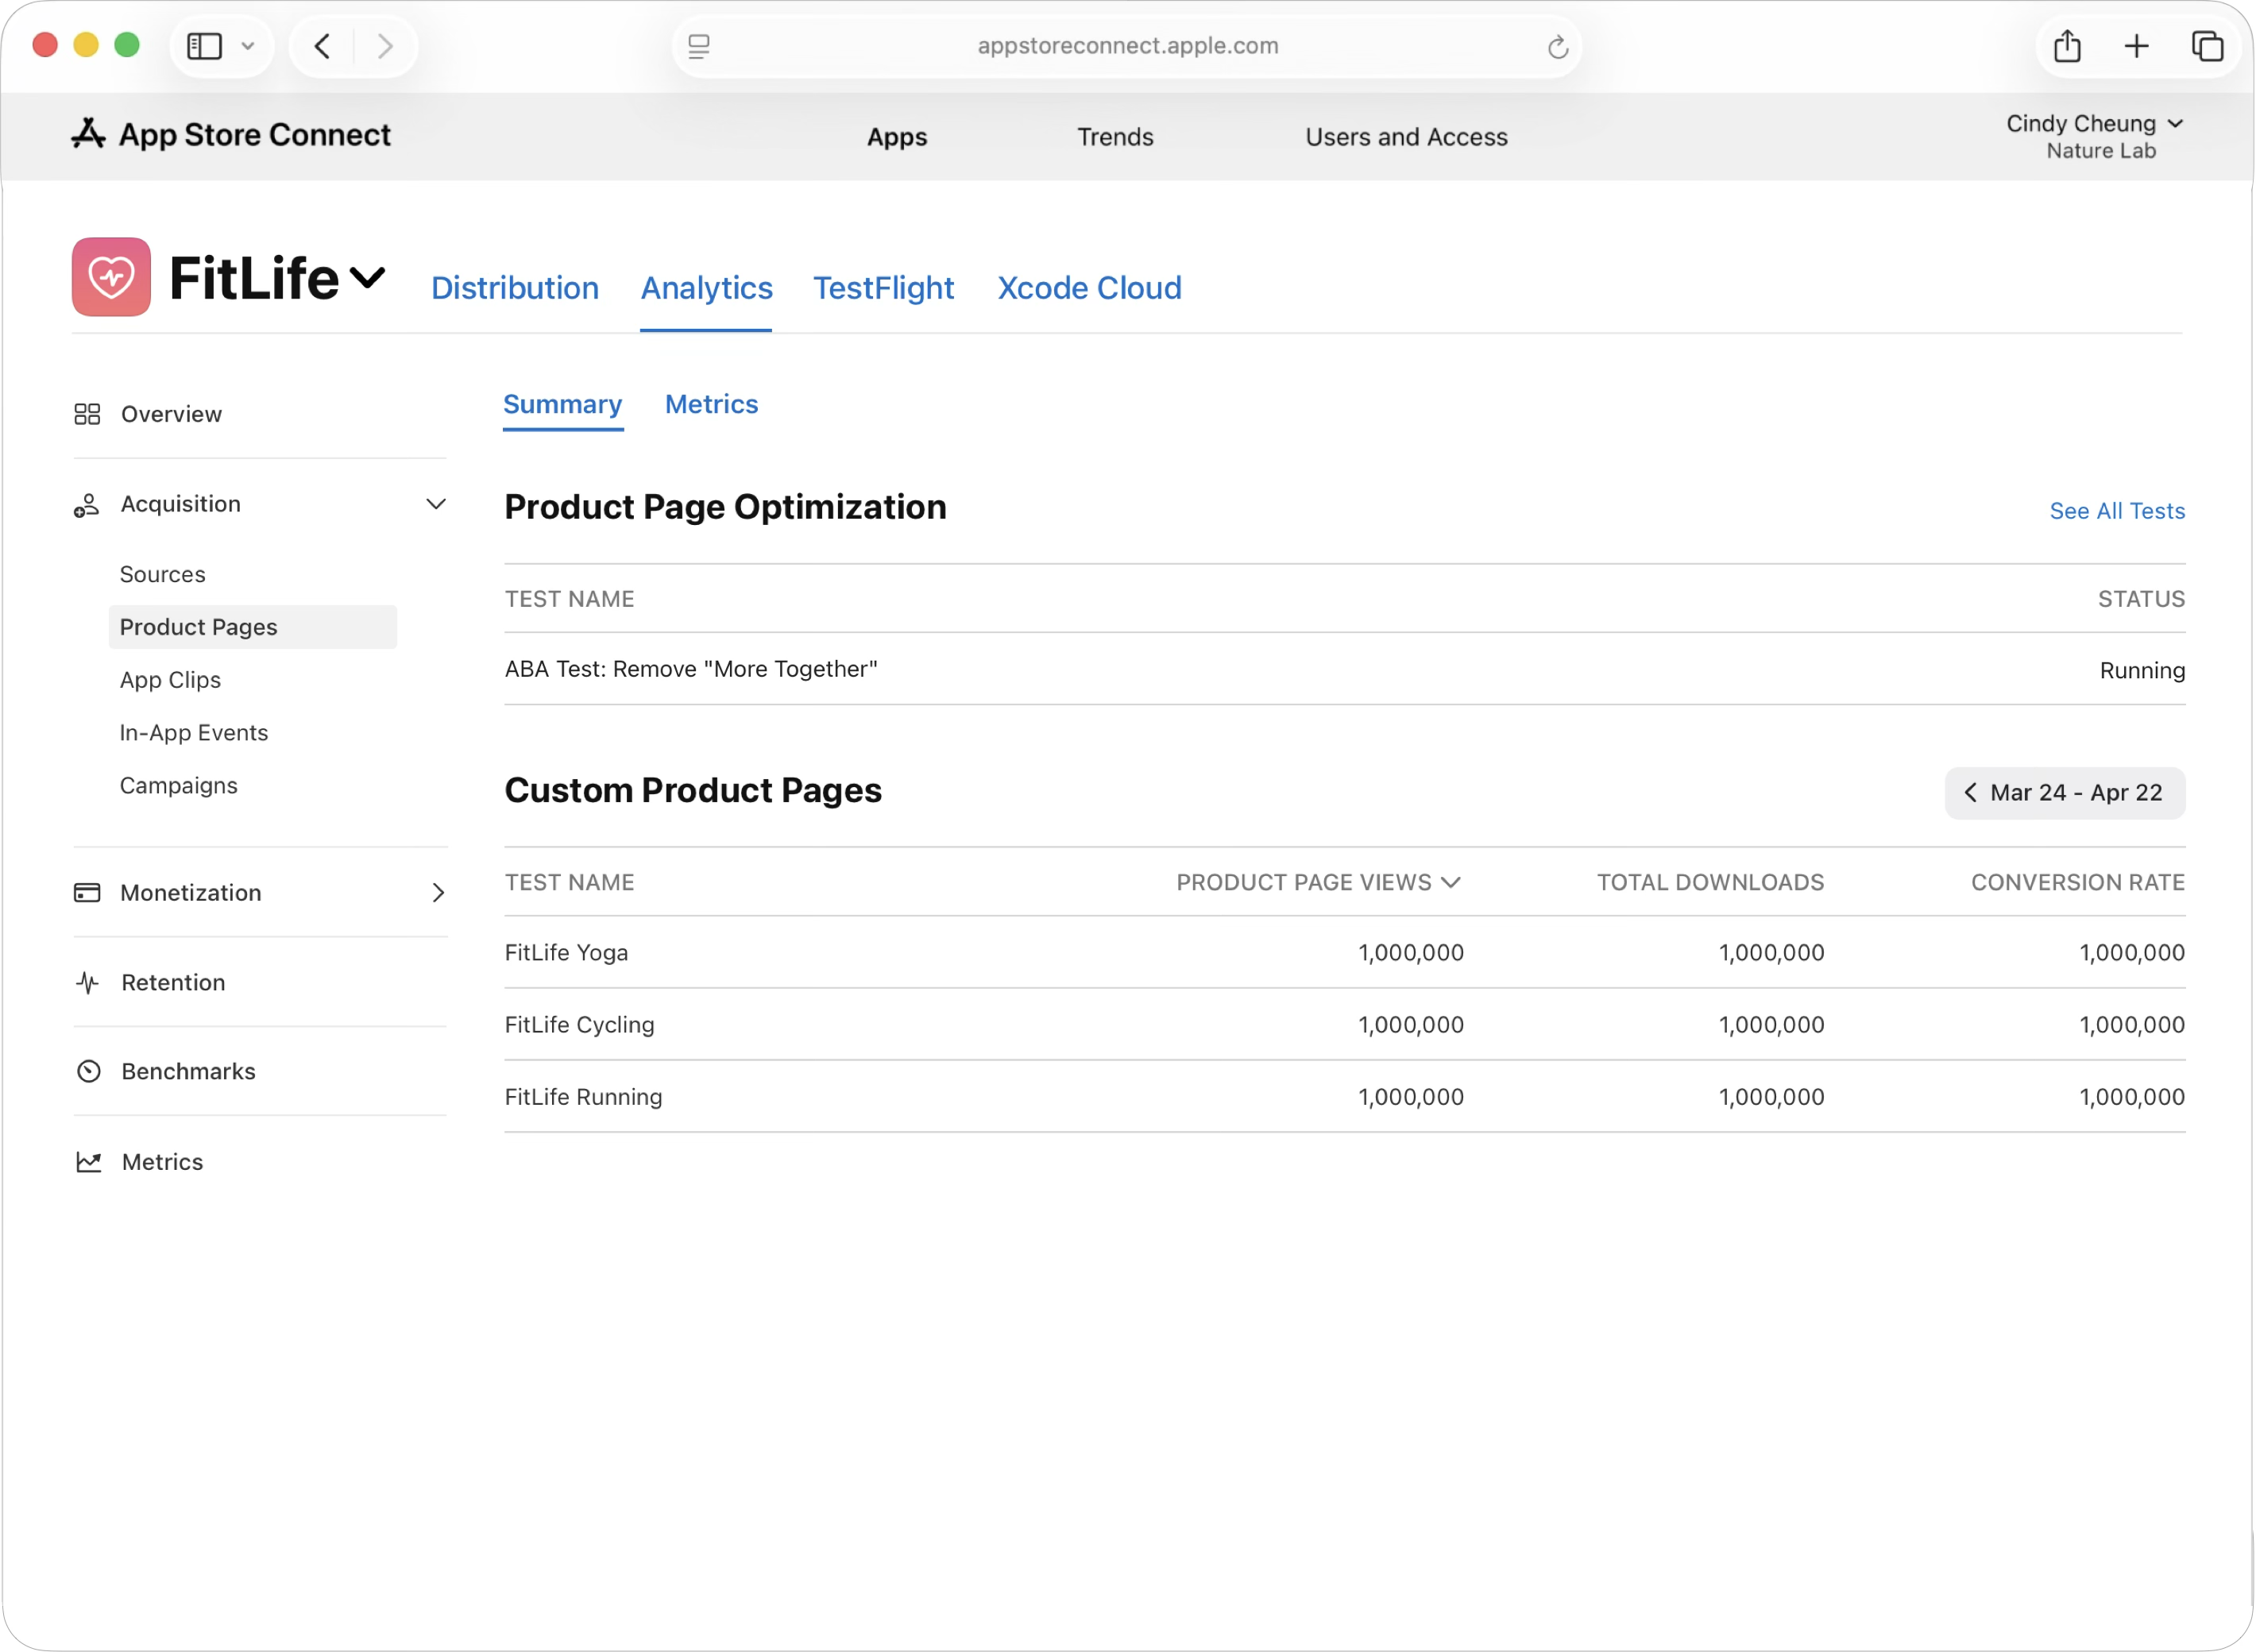
Task: Click the Monetization card icon
Action: [x=88, y=892]
